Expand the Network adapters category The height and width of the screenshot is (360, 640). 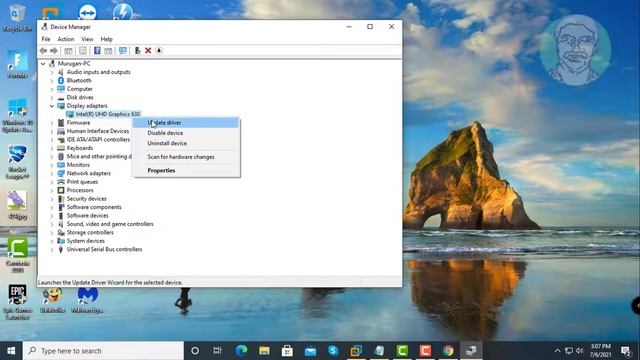point(52,173)
